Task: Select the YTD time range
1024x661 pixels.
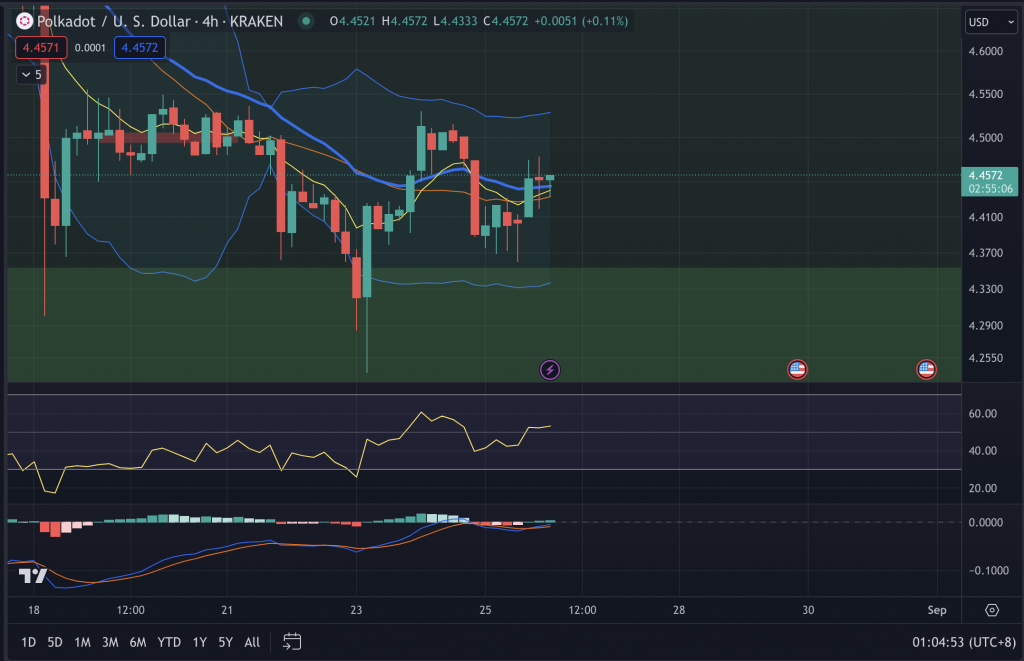Action: 169,642
